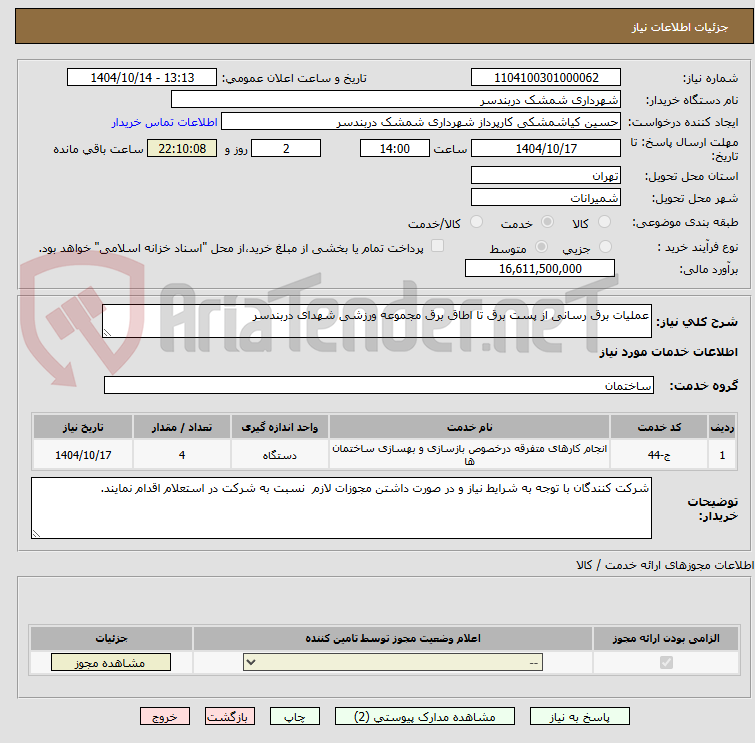Click the پاسخ به نیاز button
This screenshot has width=755, height=743.
(580, 717)
